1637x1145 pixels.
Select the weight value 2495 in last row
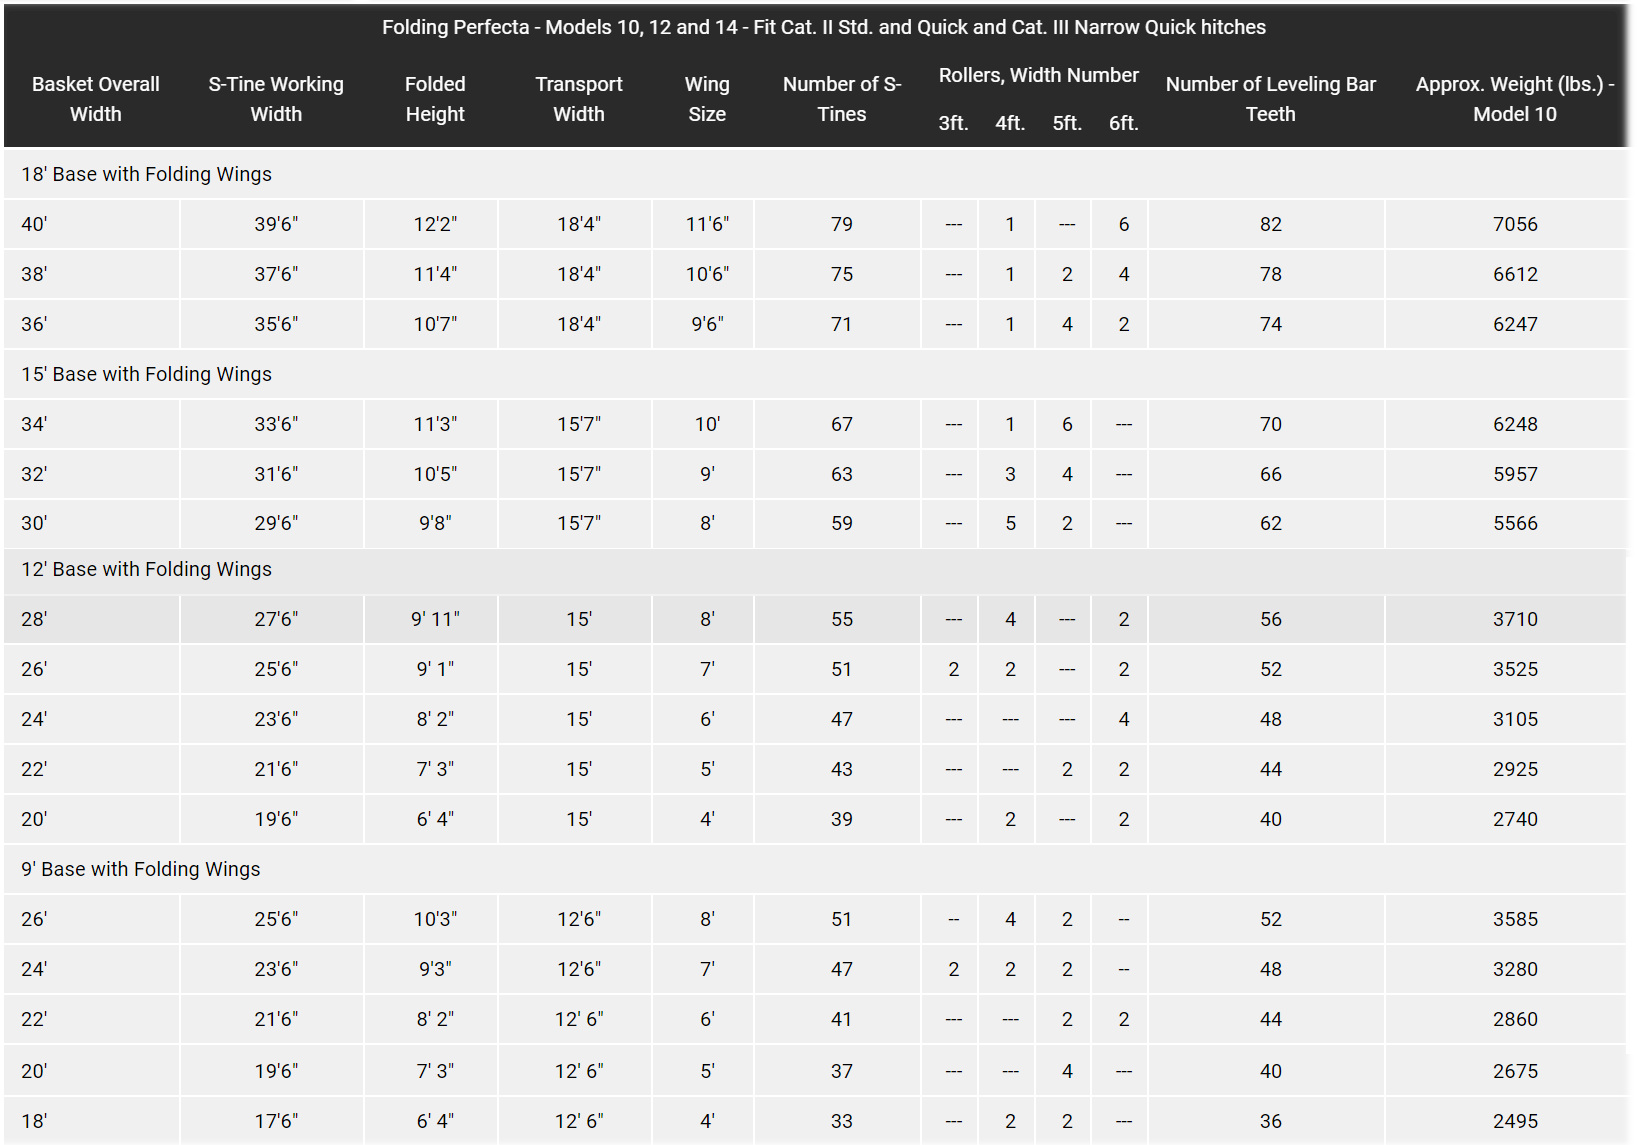1515,1121
